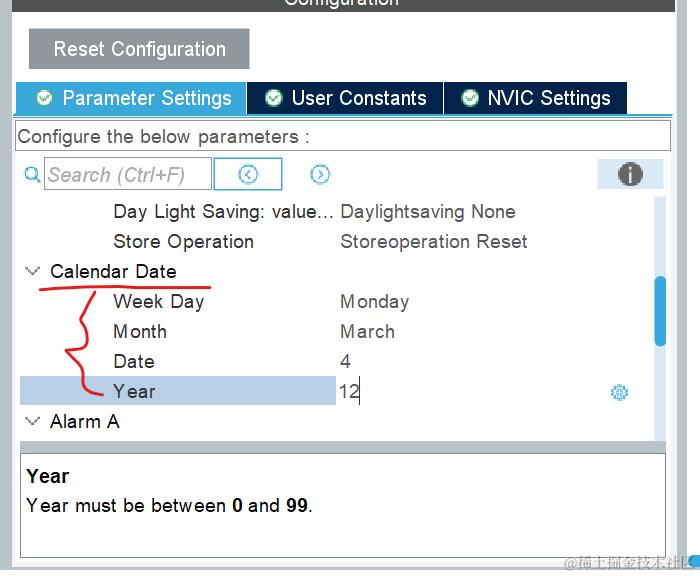Switch to NVIC Settings tab
Screen dimensions: 700x576
click(548, 98)
